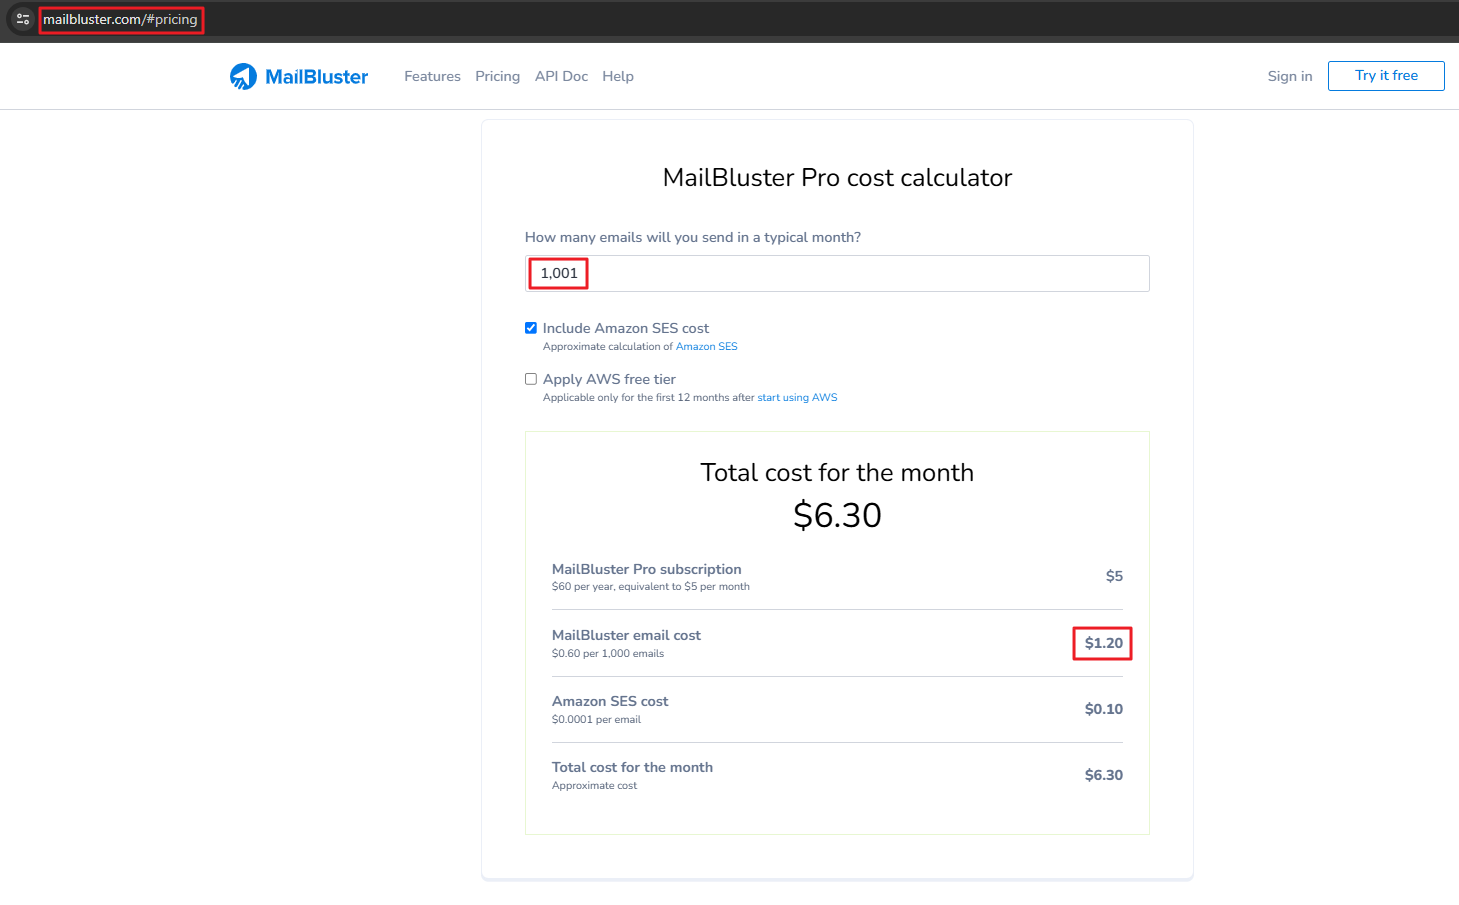Click the MailBluster wordmark text
The height and width of the screenshot is (905, 1459).
tap(316, 77)
